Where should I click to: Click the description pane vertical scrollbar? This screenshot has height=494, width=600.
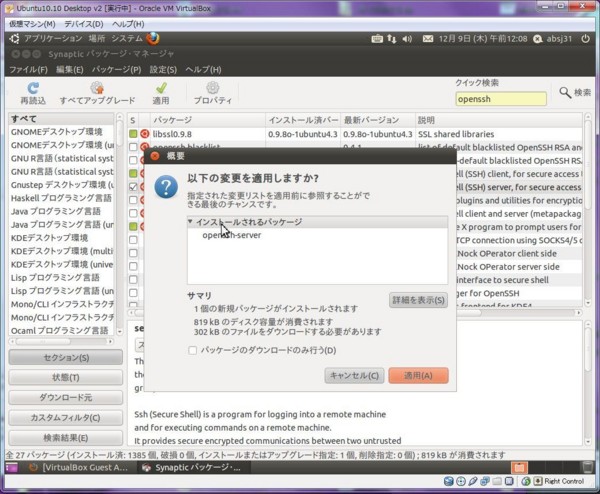coord(588,384)
